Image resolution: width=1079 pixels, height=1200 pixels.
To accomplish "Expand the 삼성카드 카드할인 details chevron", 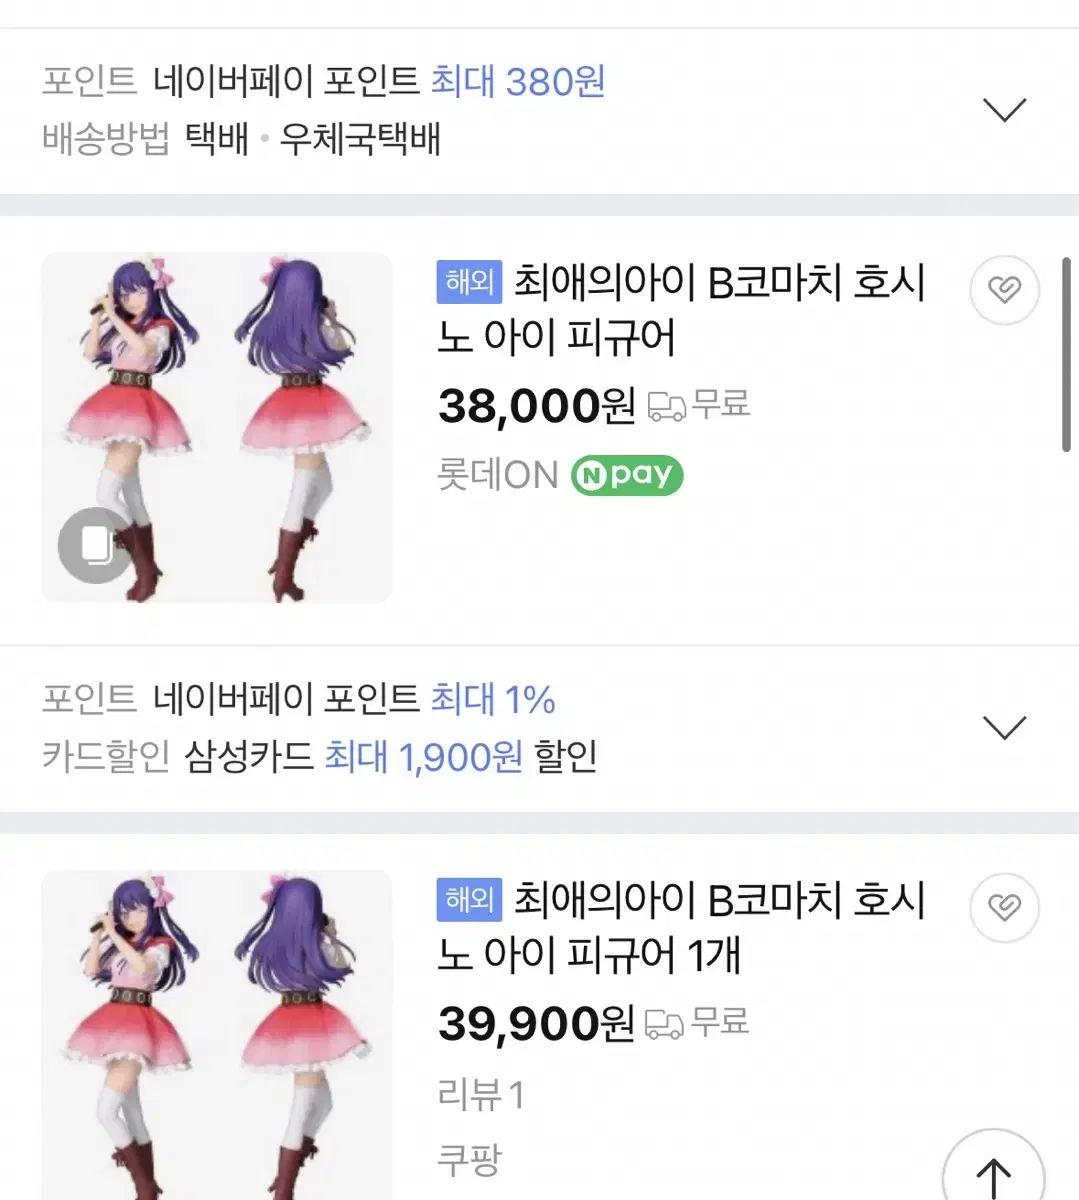I will coord(1004,727).
